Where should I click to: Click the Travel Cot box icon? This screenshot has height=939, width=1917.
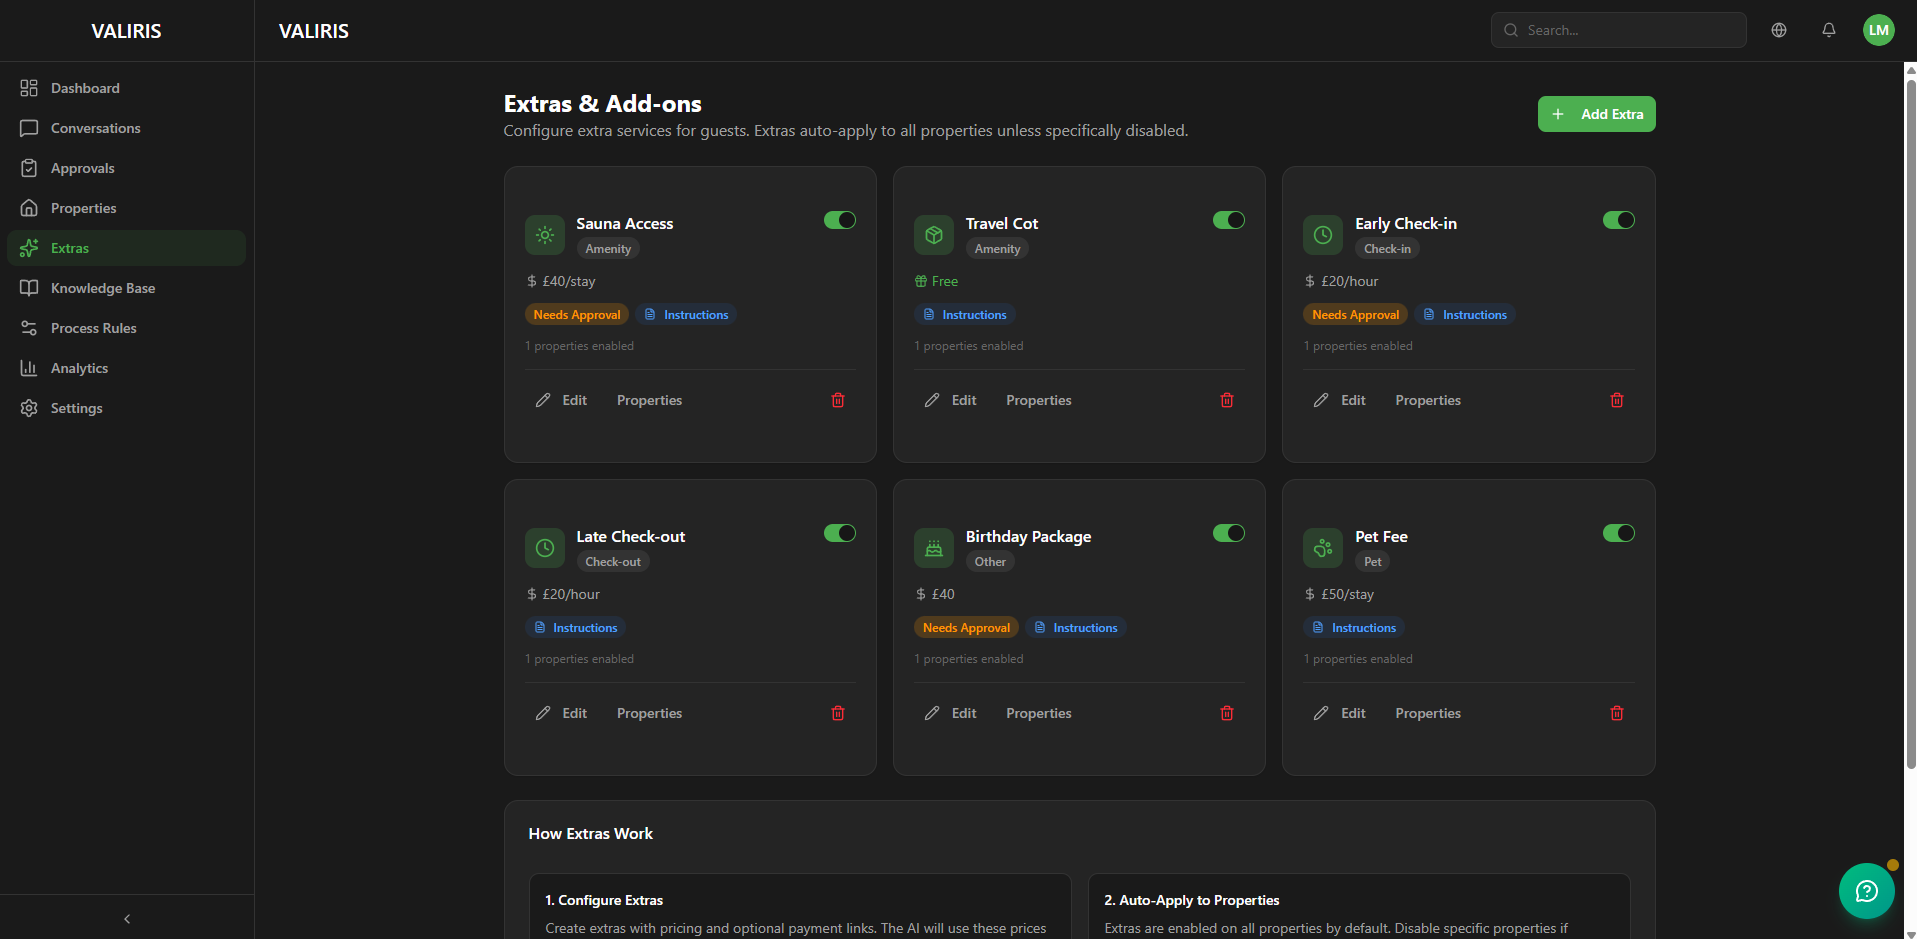point(933,235)
